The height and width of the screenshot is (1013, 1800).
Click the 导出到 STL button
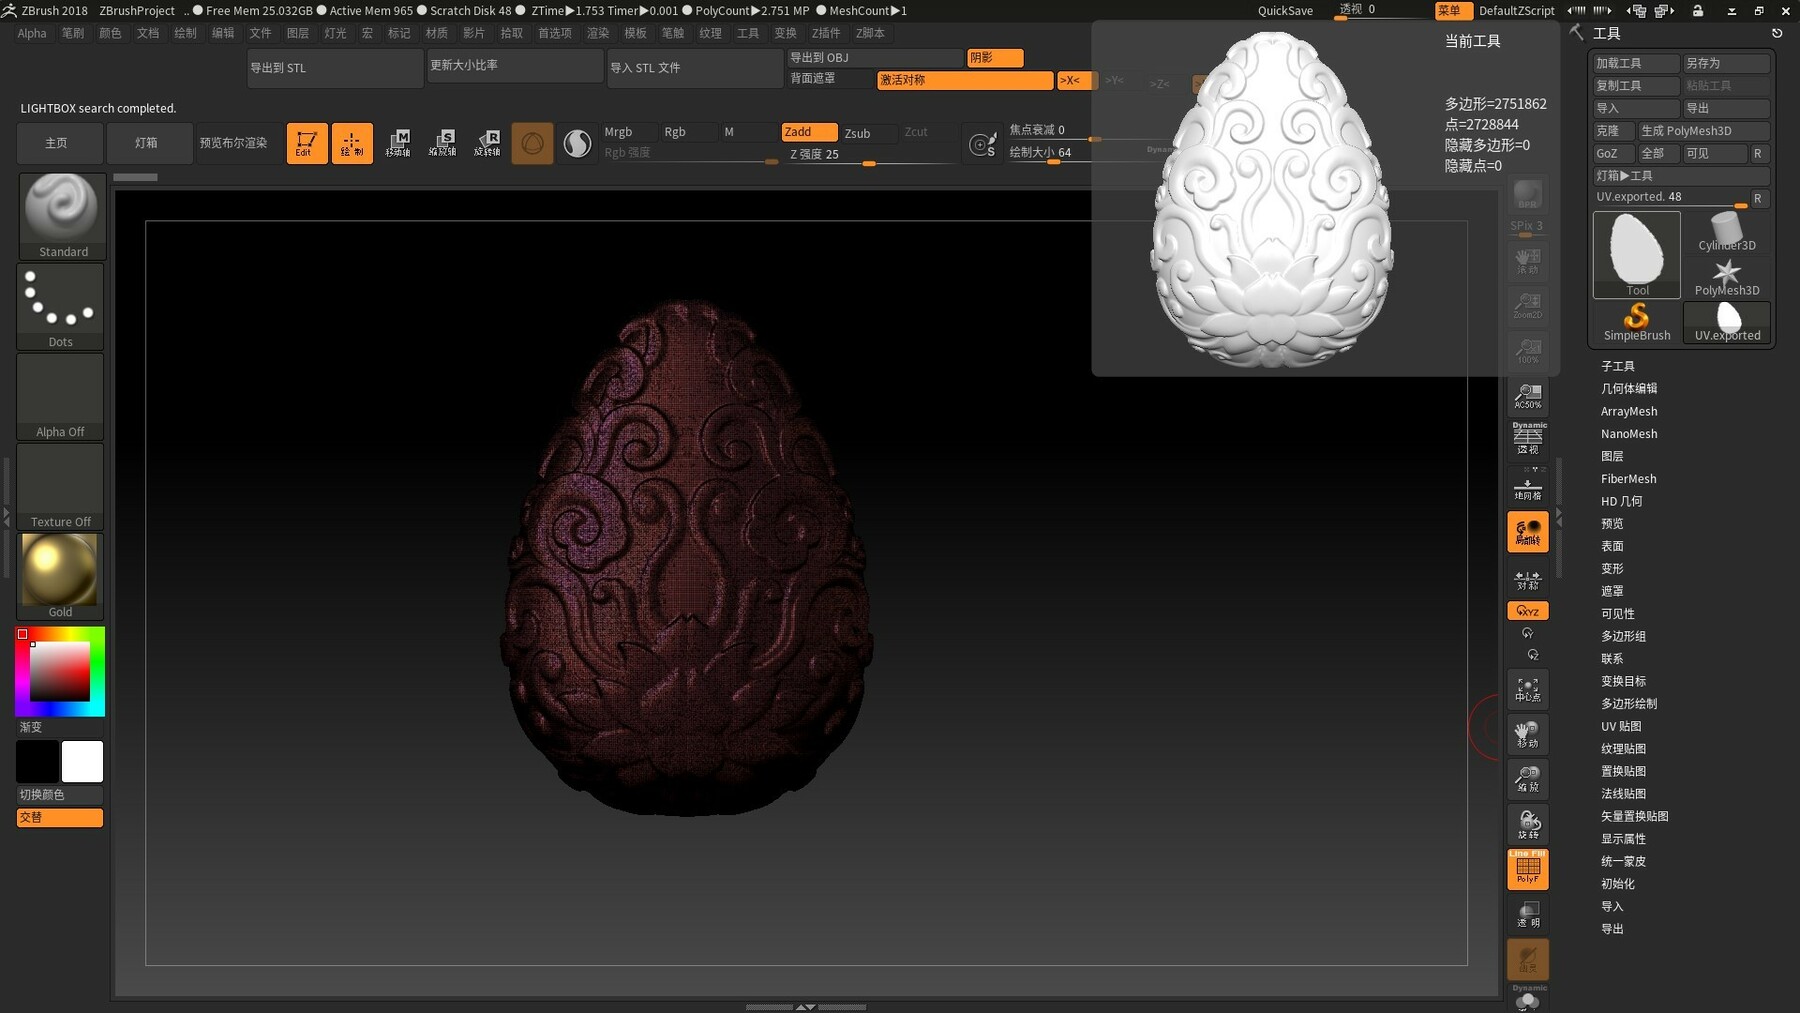(335, 67)
